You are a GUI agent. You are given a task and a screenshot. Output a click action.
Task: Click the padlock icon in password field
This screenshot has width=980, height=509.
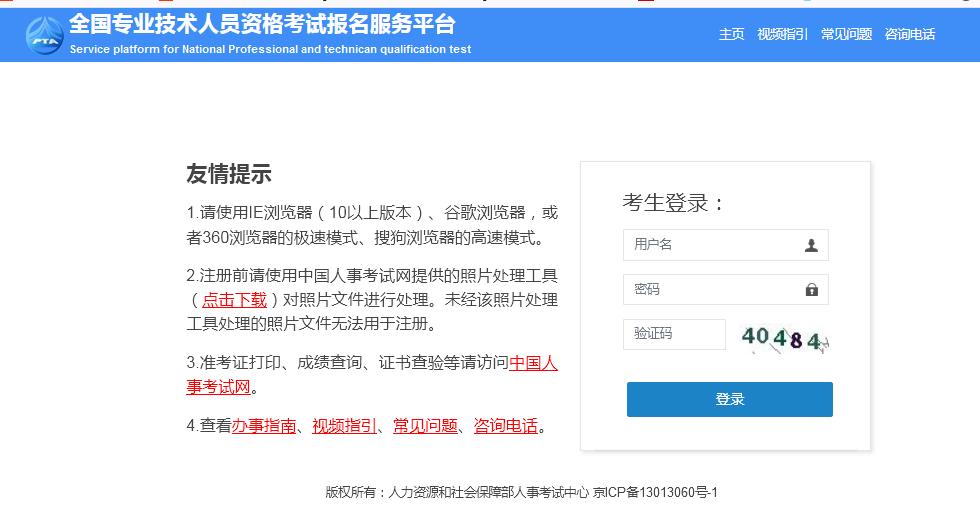(x=811, y=290)
